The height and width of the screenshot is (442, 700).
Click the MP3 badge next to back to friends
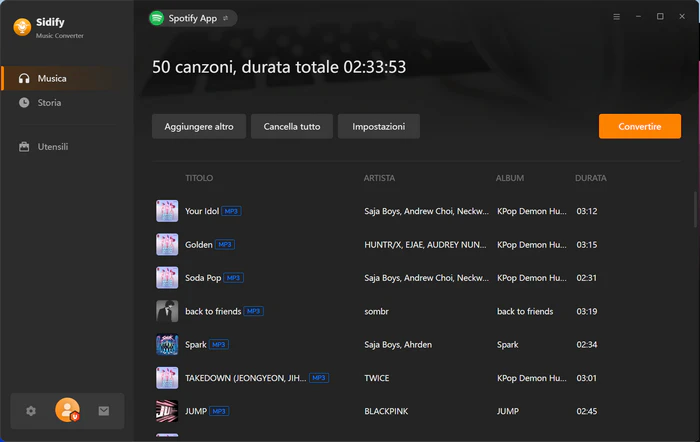point(254,311)
